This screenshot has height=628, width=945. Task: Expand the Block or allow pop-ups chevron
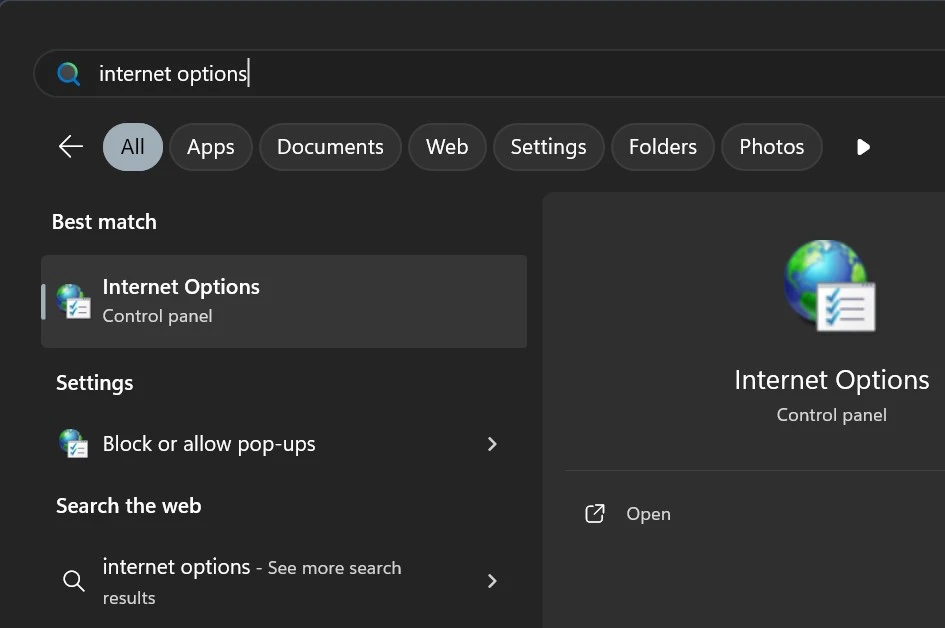[x=492, y=444]
